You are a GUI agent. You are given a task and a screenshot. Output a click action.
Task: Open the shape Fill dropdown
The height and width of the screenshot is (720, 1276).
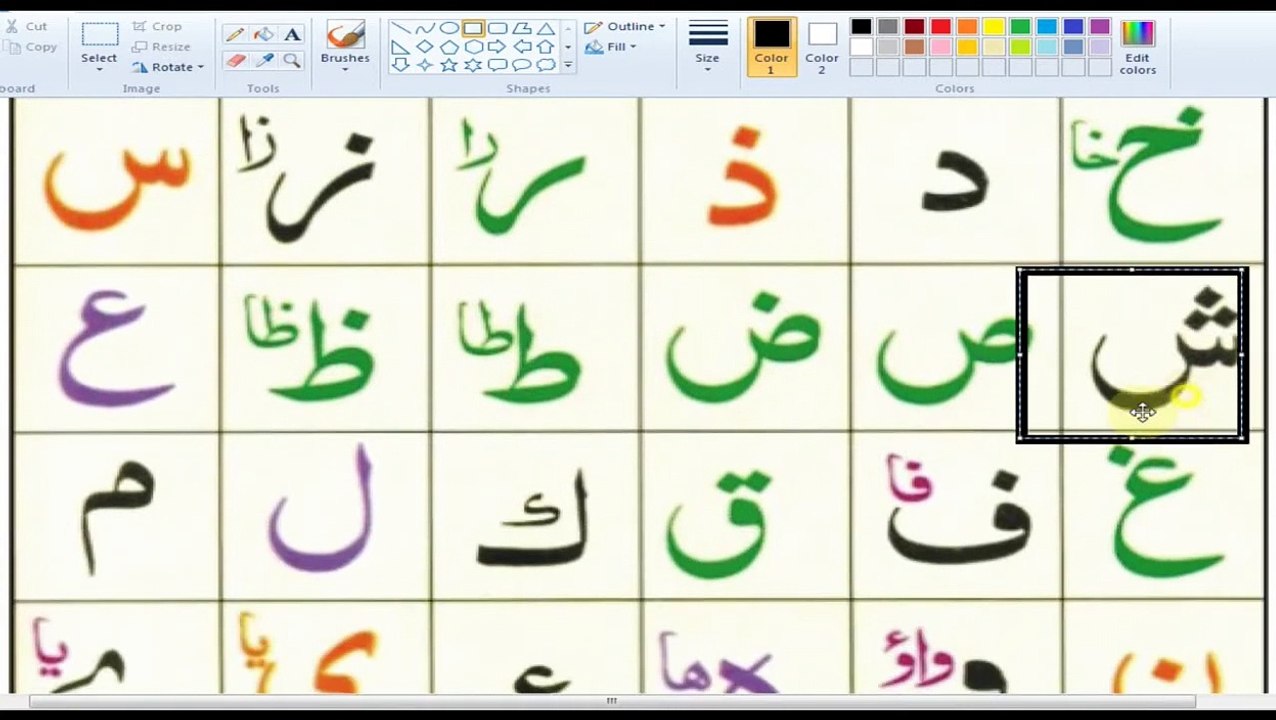610,47
